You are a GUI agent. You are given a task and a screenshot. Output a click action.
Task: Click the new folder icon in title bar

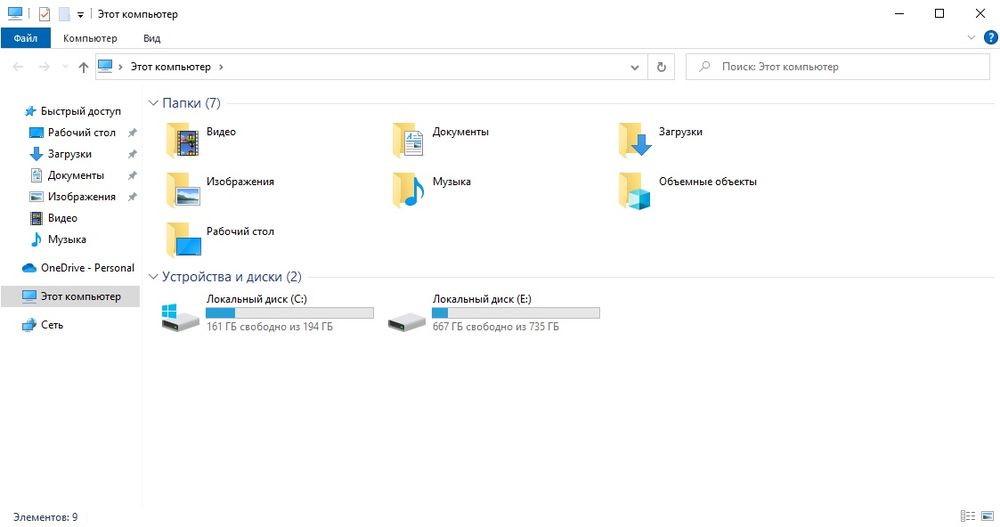click(x=64, y=14)
